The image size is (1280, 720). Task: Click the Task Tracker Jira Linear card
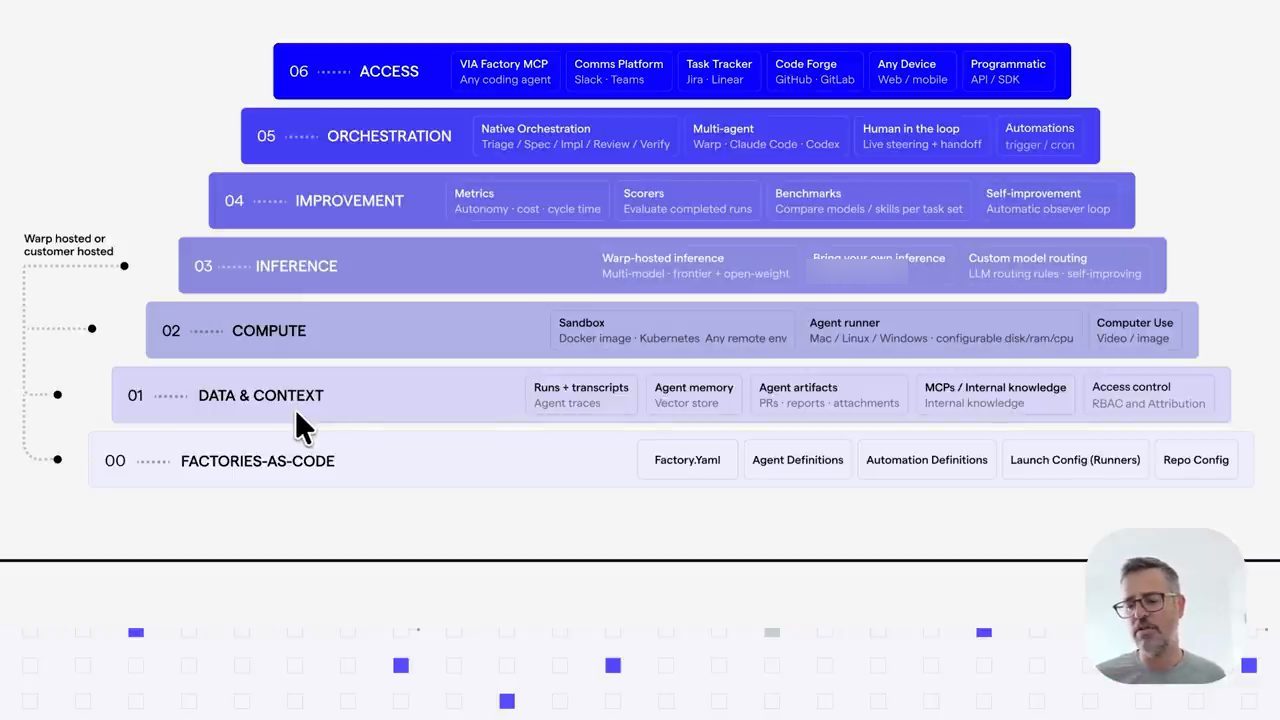720,71
